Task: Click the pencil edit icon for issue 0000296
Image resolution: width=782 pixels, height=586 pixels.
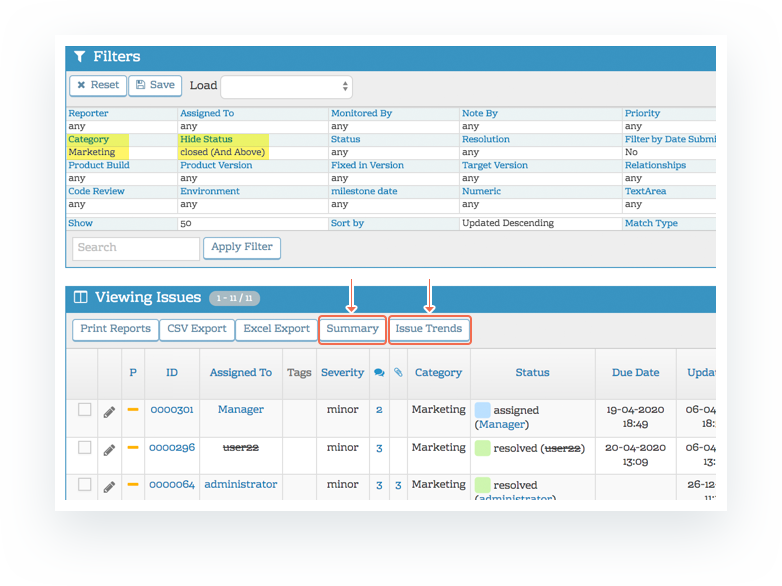Action: (109, 450)
